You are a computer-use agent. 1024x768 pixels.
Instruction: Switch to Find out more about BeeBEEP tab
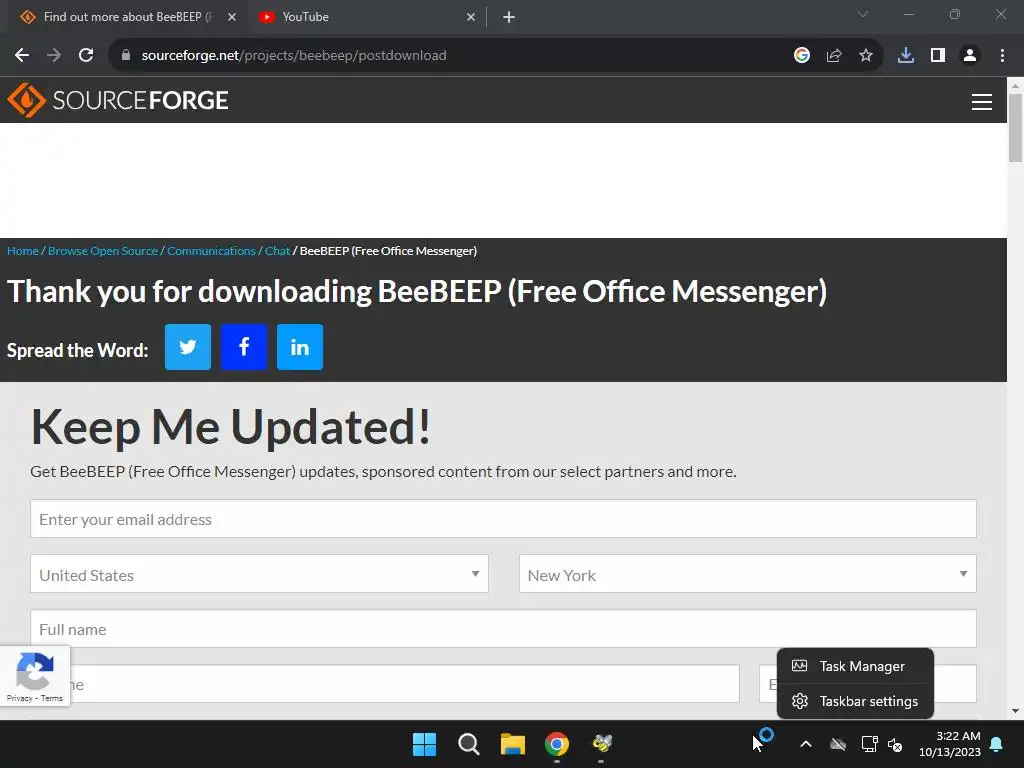128,18
